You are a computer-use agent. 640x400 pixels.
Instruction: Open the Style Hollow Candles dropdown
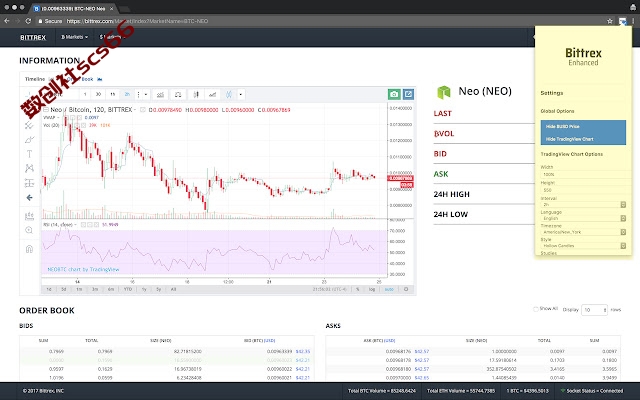(x=583, y=246)
